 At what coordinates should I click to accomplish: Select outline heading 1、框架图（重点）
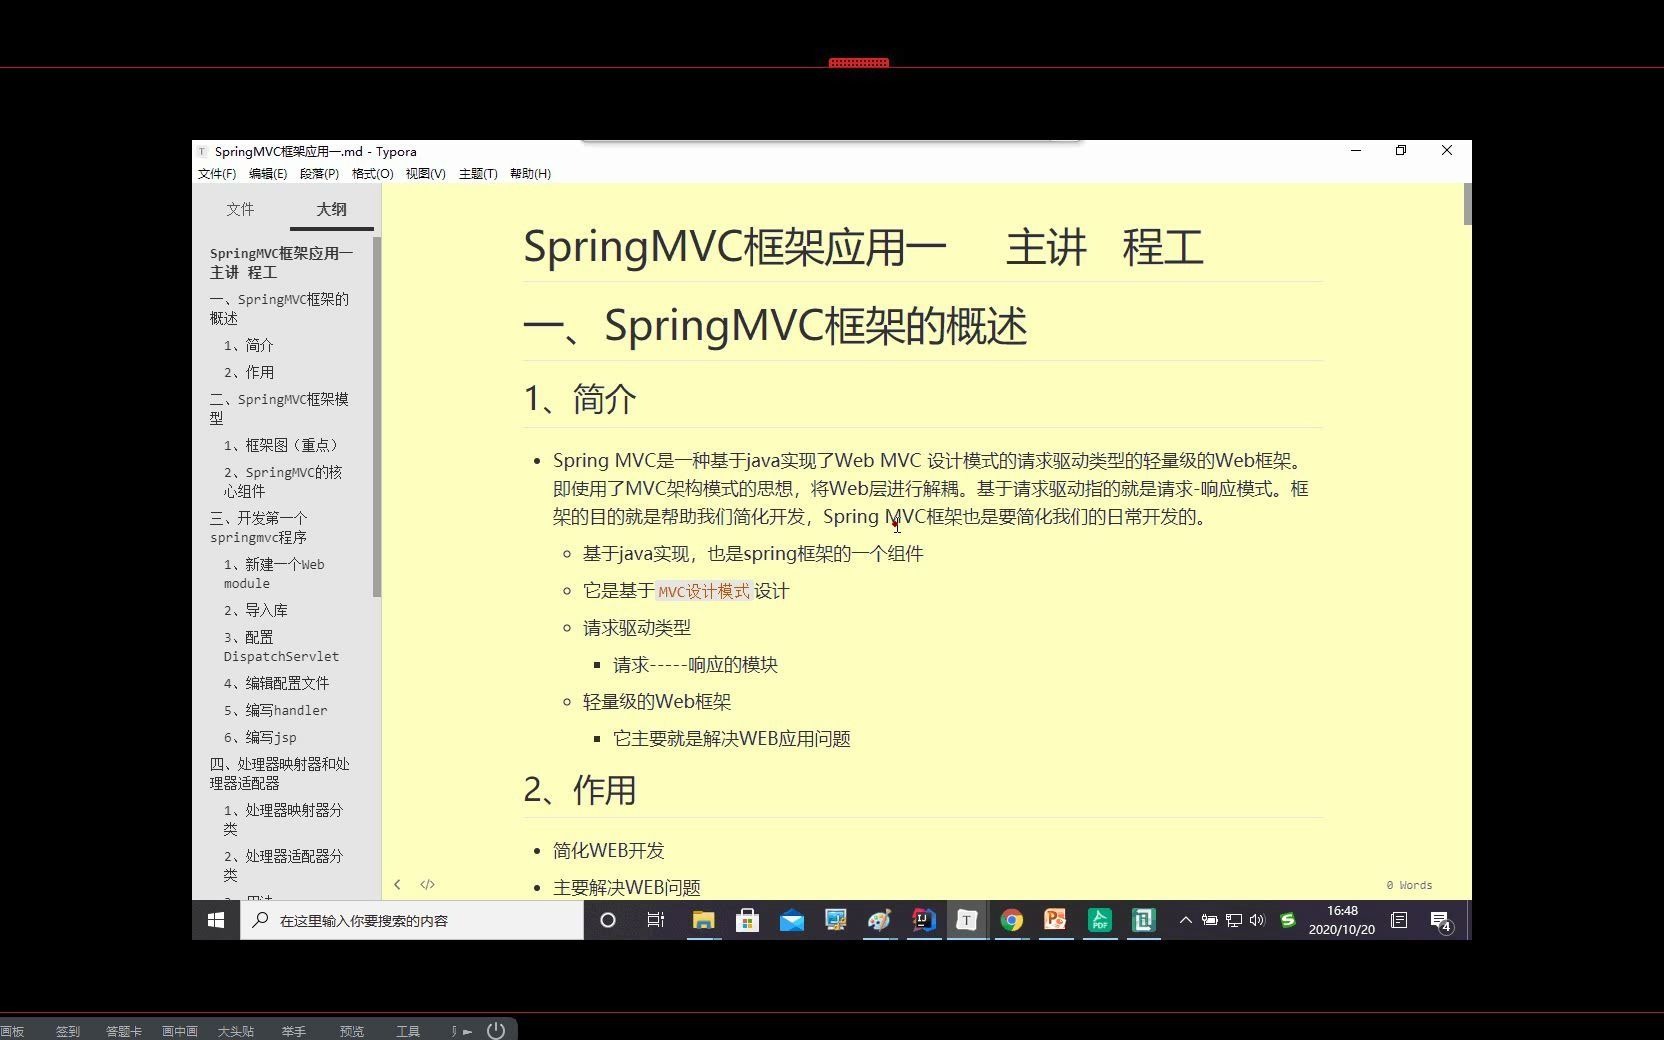pos(283,445)
